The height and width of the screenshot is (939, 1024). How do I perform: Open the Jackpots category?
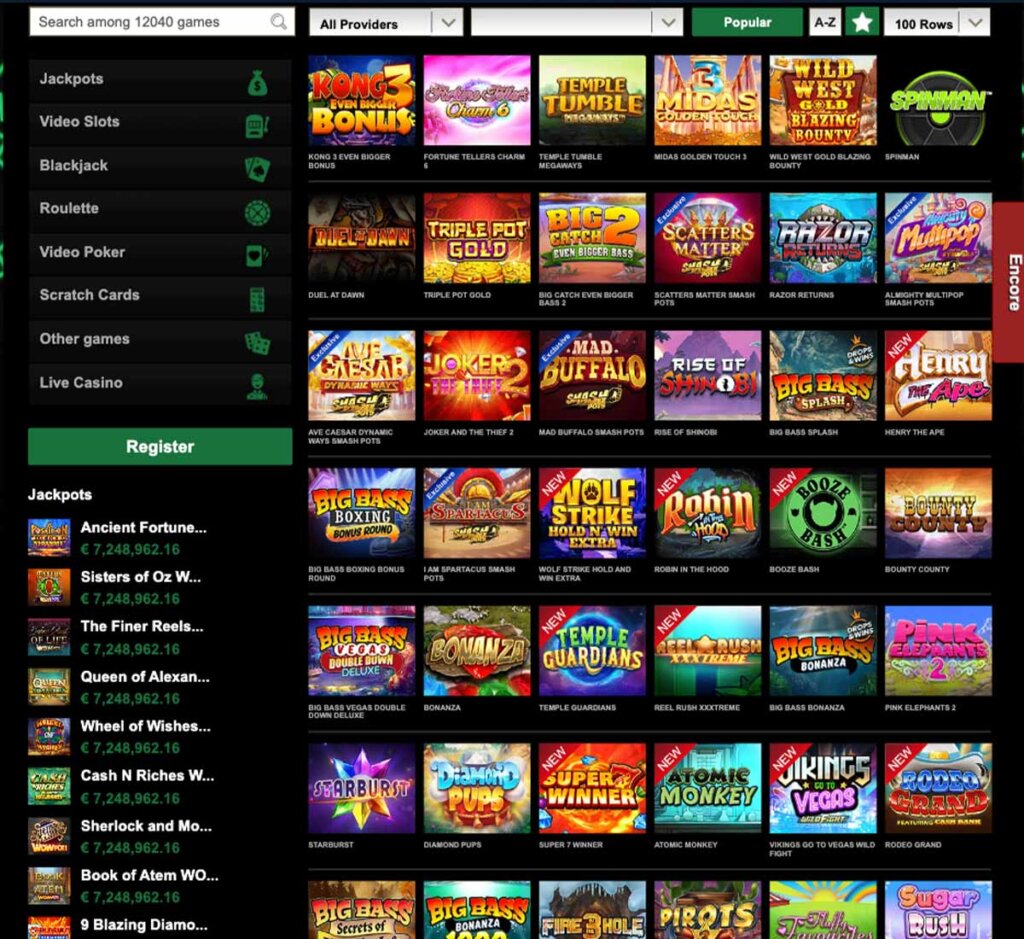pyautogui.click(x=160, y=80)
